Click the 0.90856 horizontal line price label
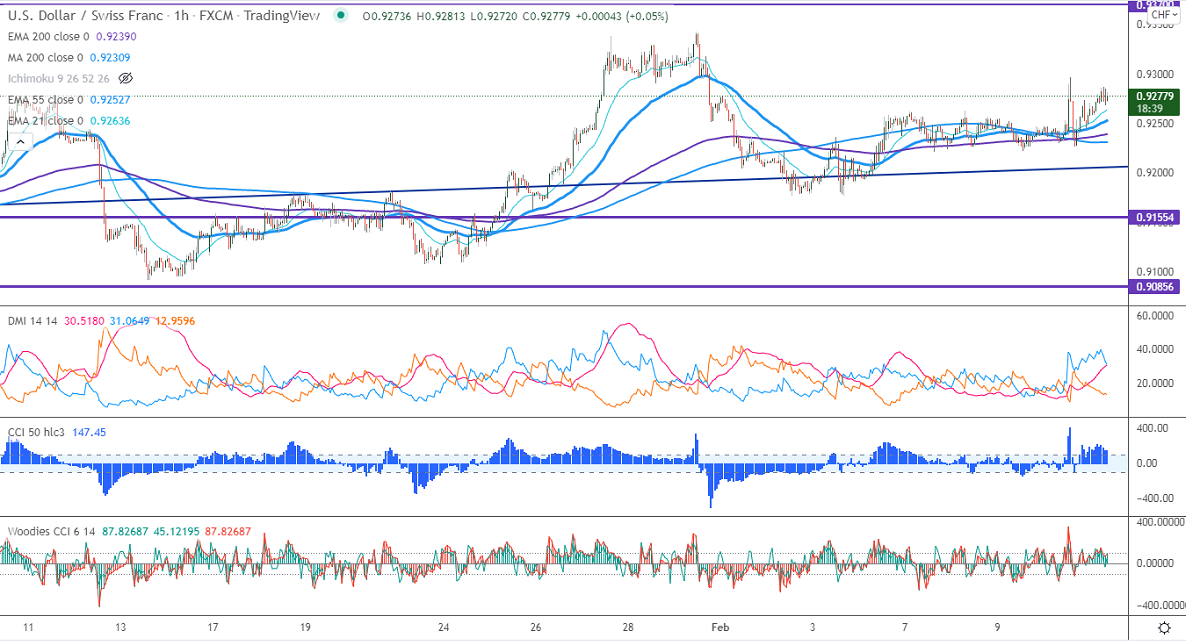Image resolution: width=1186 pixels, height=642 pixels. click(x=1154, y=287)
